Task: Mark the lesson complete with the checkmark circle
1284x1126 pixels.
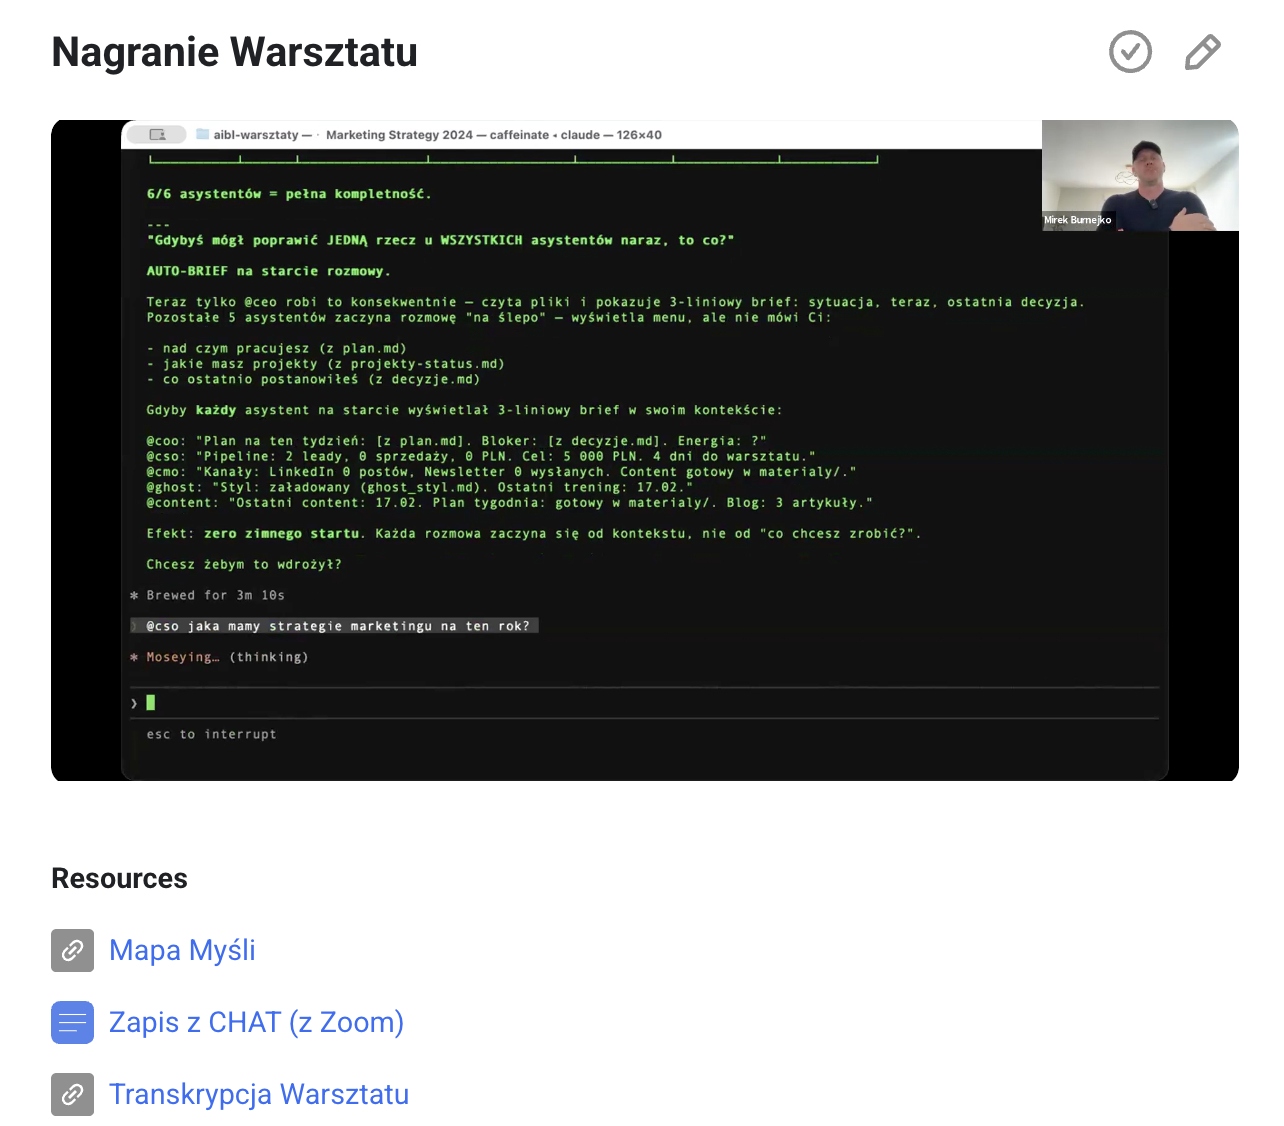Action: point(1130,52)
